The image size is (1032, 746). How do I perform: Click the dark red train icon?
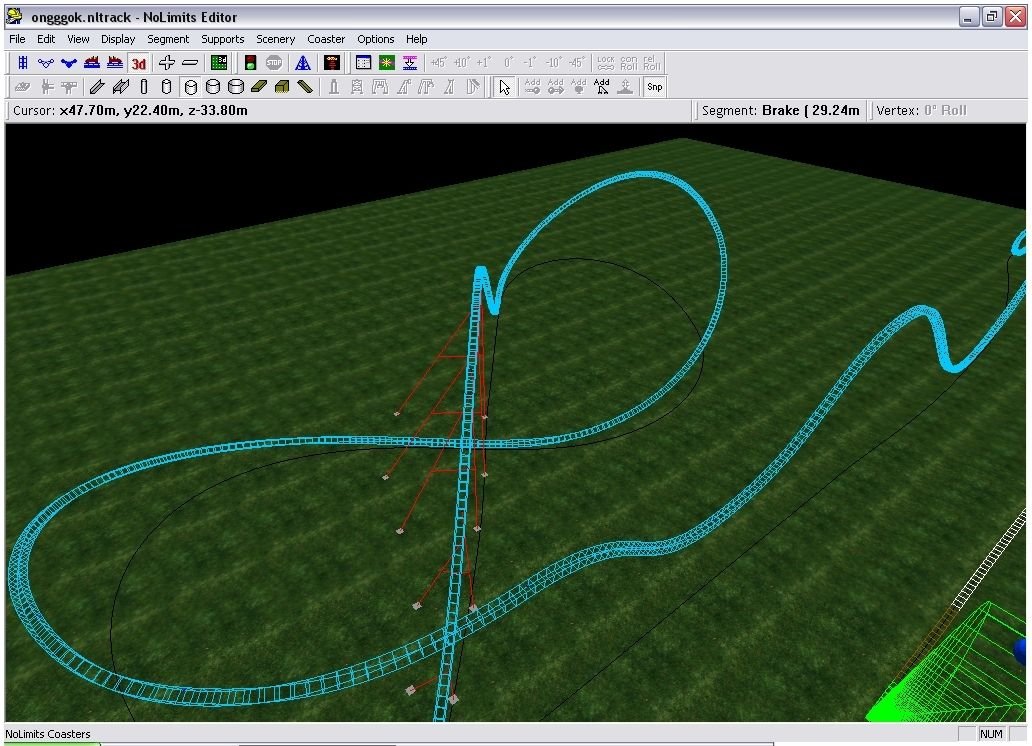click(x=332, y=63)
